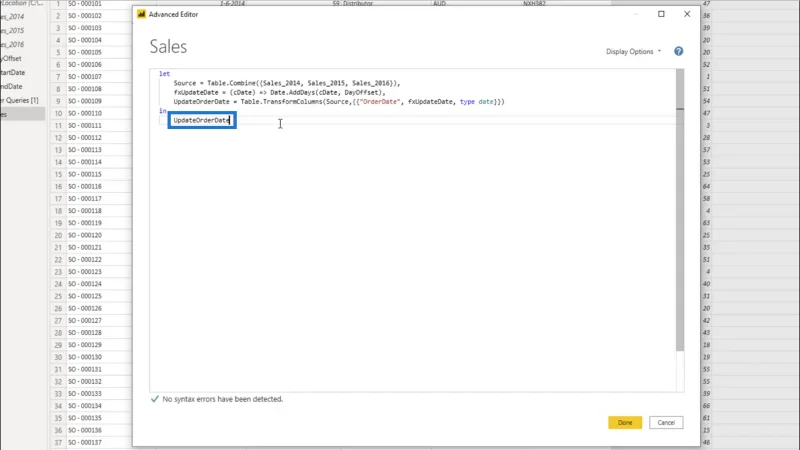Expand the Other Queries [1] group
Viewport: 800px width, 450px height.
[19, 101]
